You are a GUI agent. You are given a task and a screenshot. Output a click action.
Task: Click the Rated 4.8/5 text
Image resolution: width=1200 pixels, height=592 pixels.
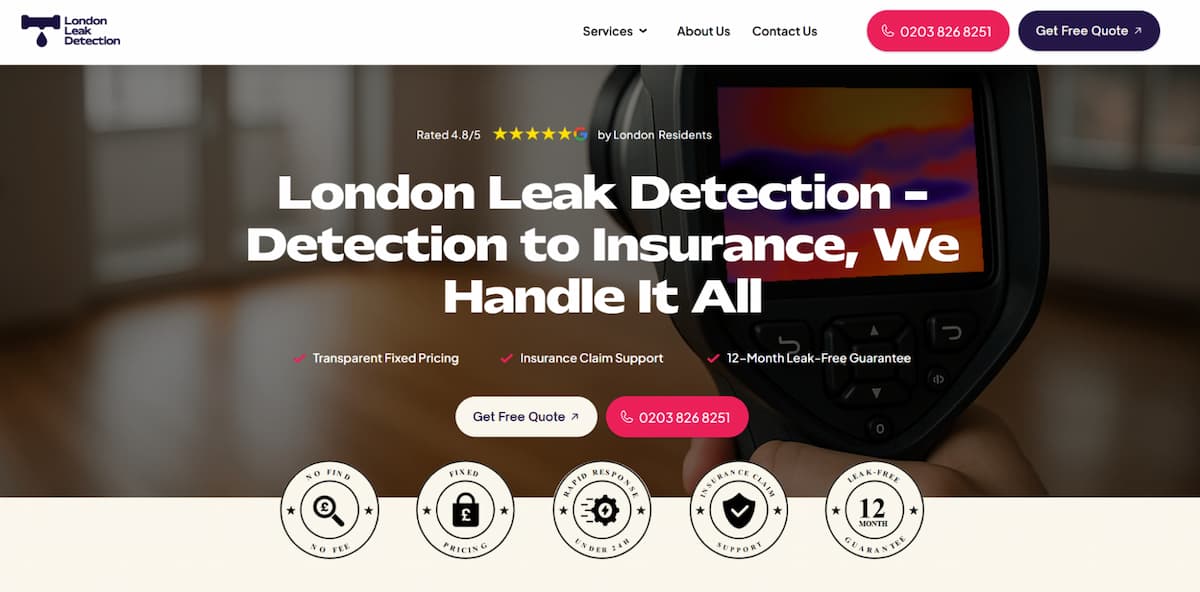click(x=448, y=135)
